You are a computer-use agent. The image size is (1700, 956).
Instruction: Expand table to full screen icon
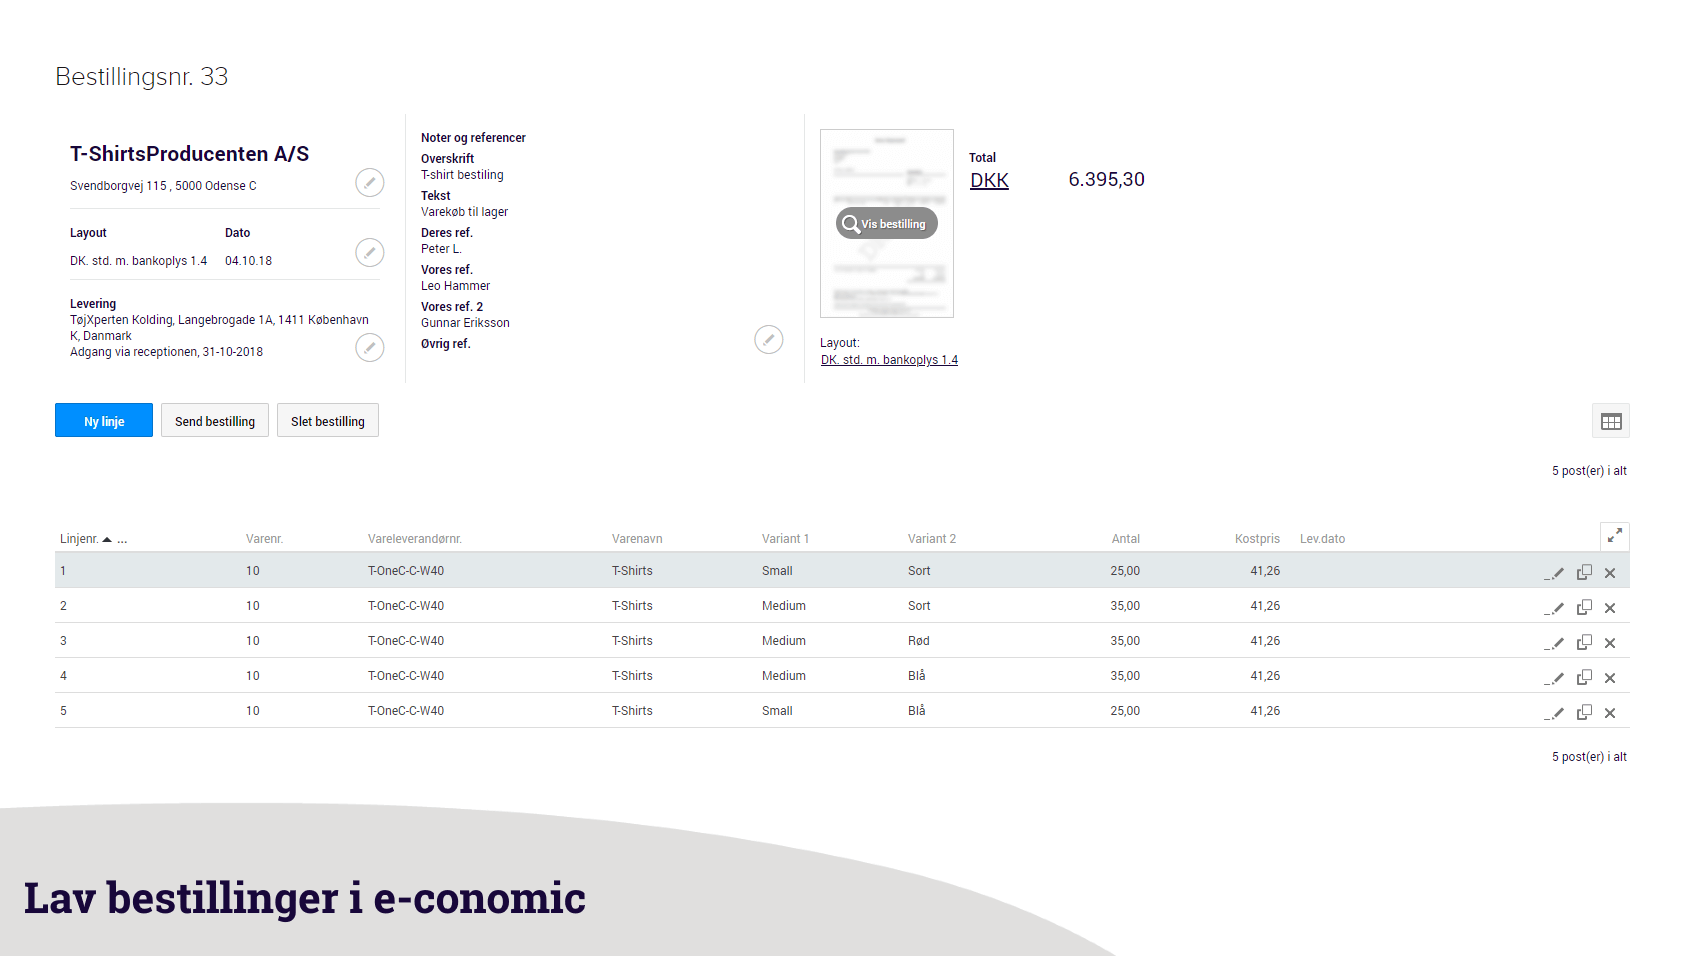tap(1615, 536)
